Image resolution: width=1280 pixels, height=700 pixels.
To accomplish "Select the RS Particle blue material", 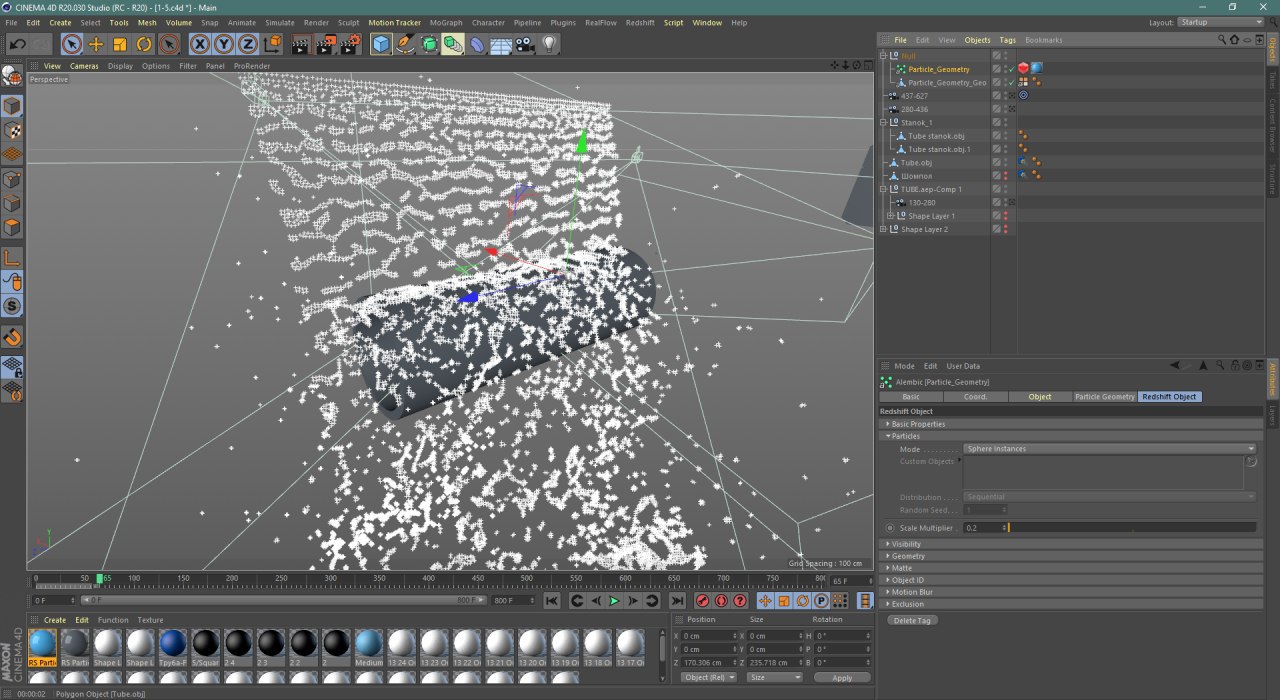I will click(42, 648).
